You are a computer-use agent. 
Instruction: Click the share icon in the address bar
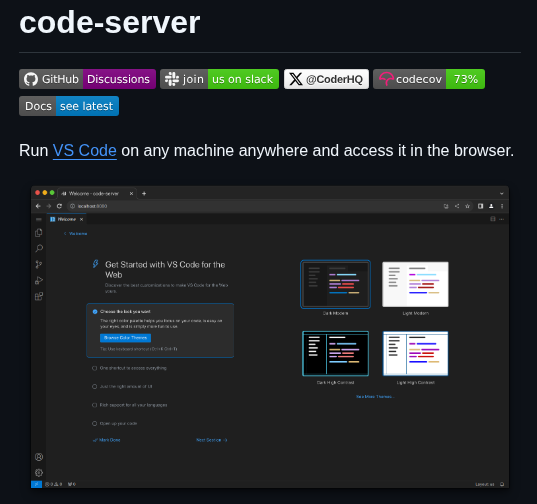tap(457, 206)
